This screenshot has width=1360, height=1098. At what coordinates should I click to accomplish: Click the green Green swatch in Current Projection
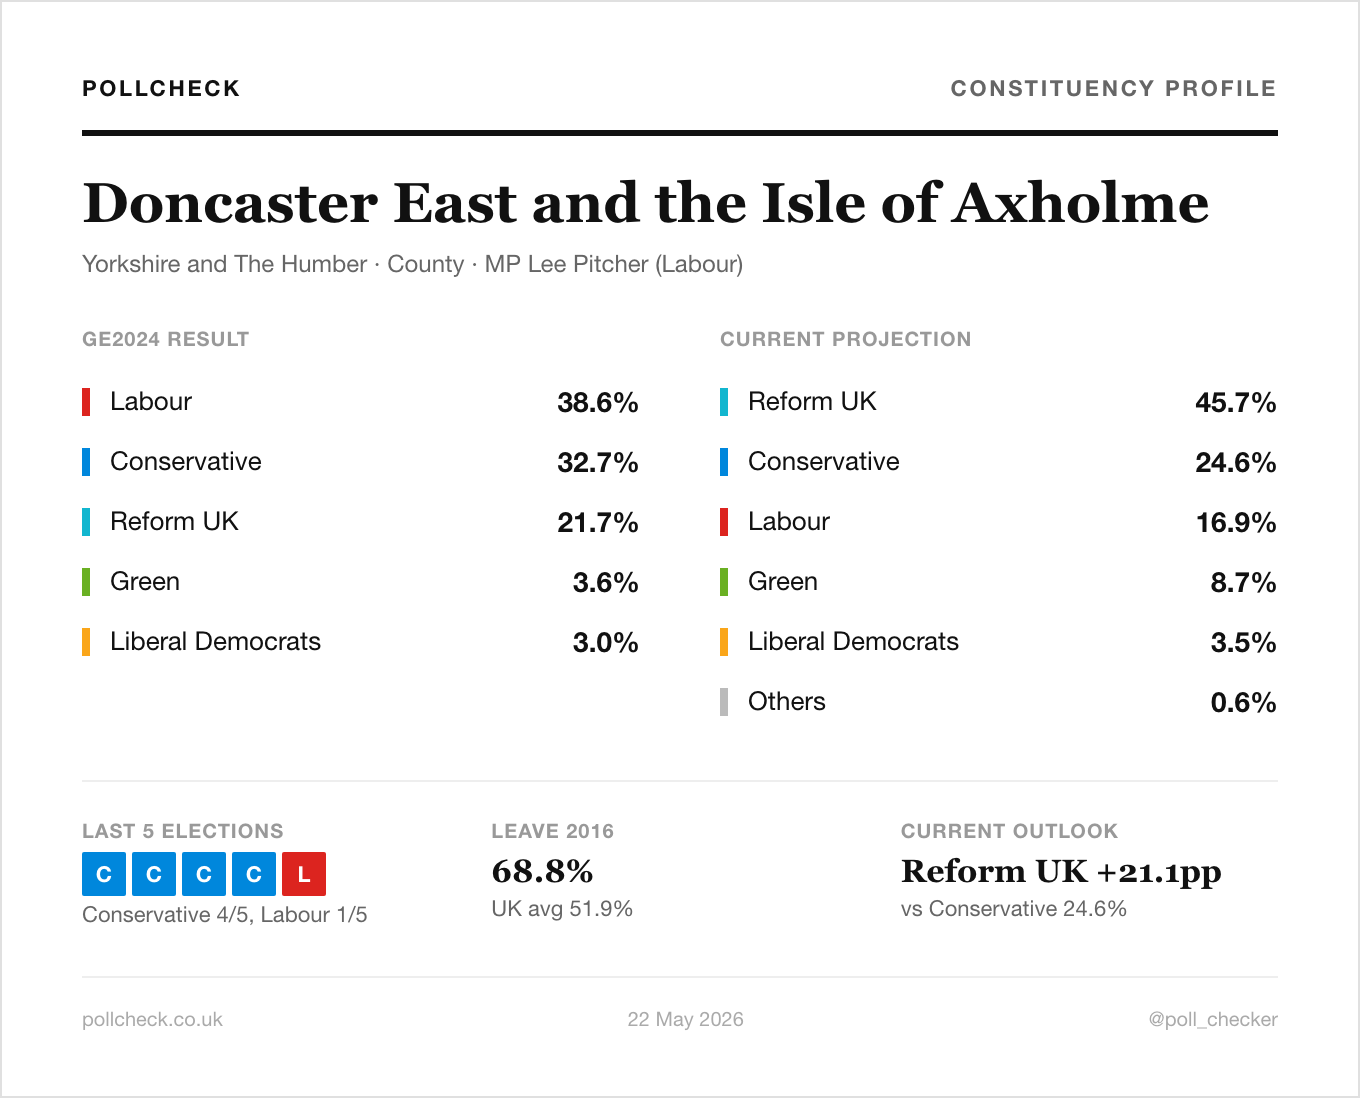point(724,582)
